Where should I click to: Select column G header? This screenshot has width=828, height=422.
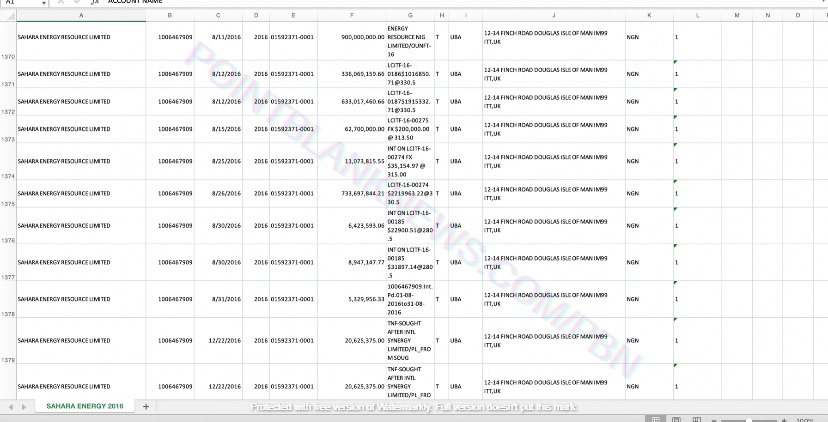click(410, 15)
